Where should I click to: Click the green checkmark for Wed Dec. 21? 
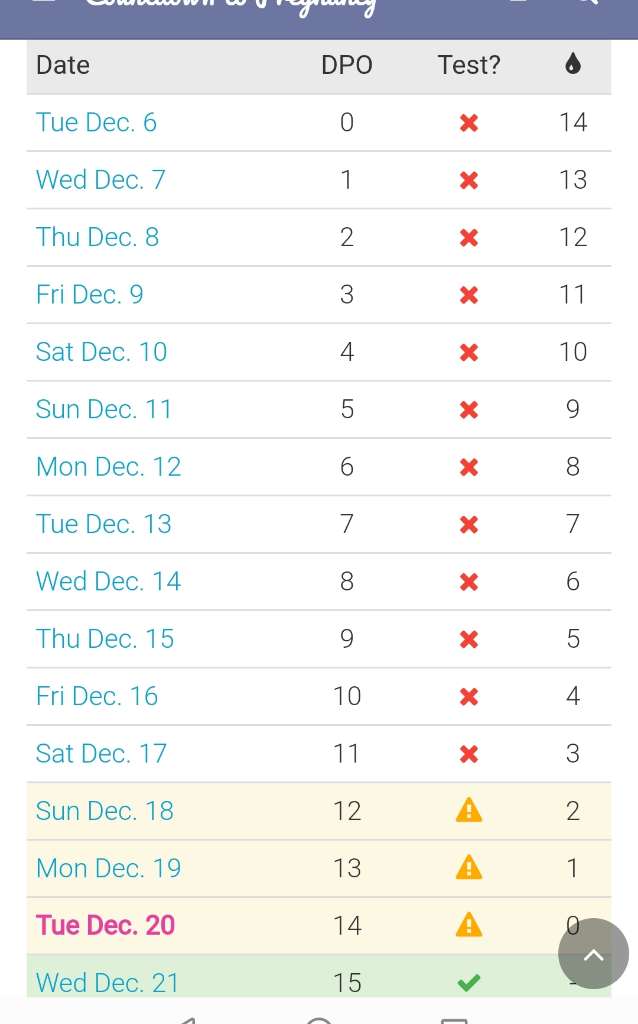tap(468, 983)
